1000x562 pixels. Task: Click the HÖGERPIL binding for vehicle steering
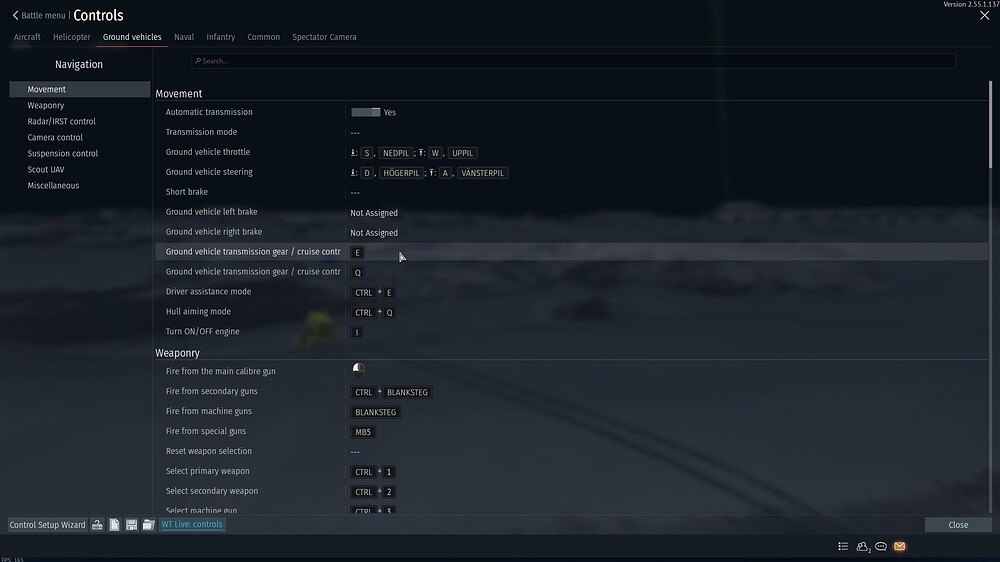(x=401, y=173)
